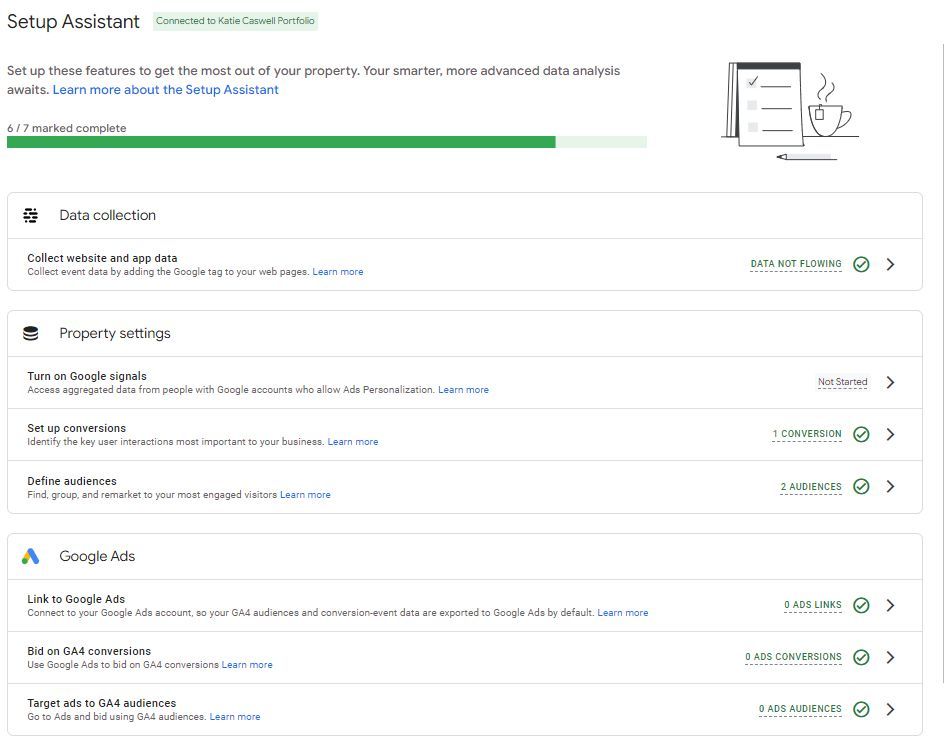The image size is (944, 742).
Task: Open Learn more link for Set up conversions
Action: coord(353,441)
